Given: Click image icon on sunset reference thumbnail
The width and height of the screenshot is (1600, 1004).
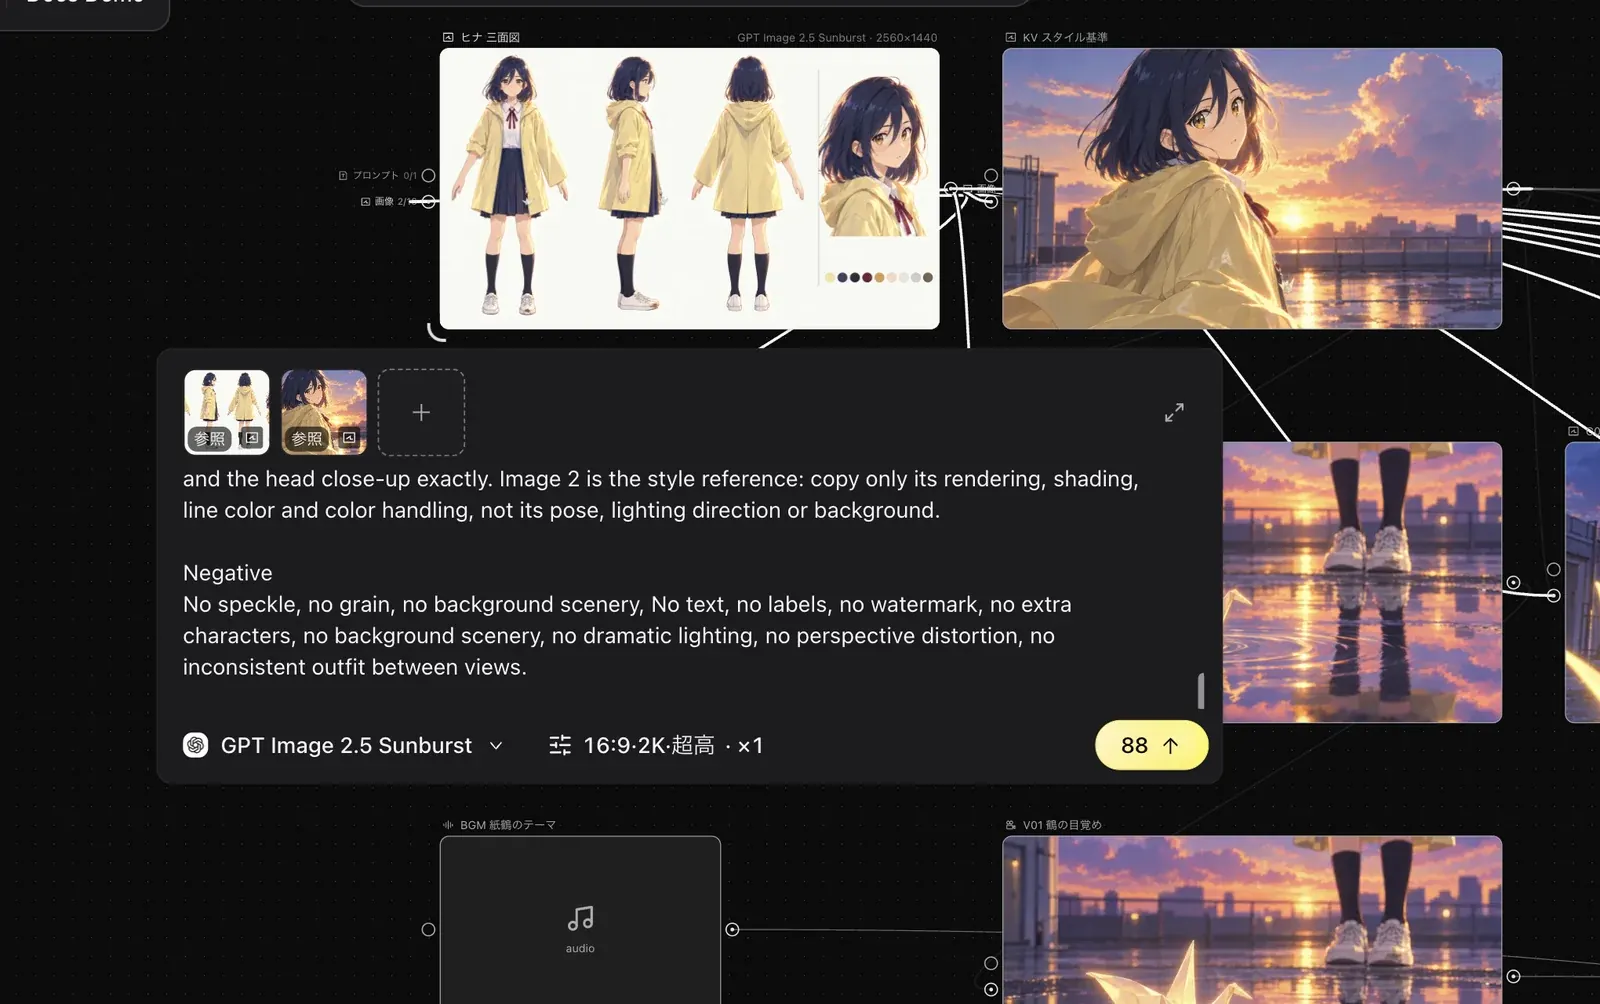Looking at the screenshot, I should pyautogui.click(x=349, y=438).
